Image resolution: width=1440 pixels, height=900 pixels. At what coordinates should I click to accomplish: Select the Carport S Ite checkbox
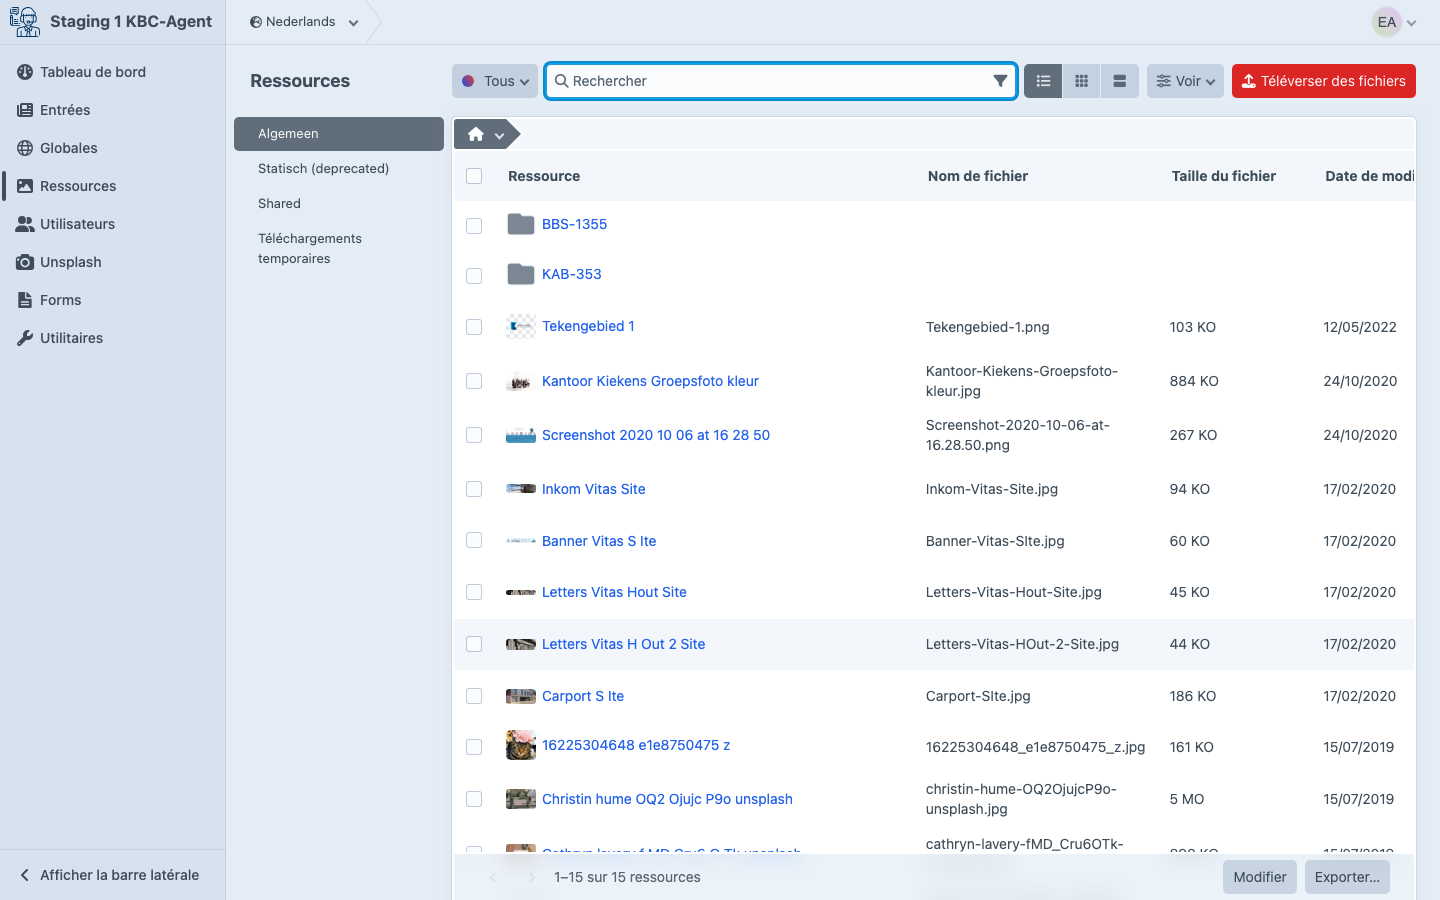tap(474, 696)
